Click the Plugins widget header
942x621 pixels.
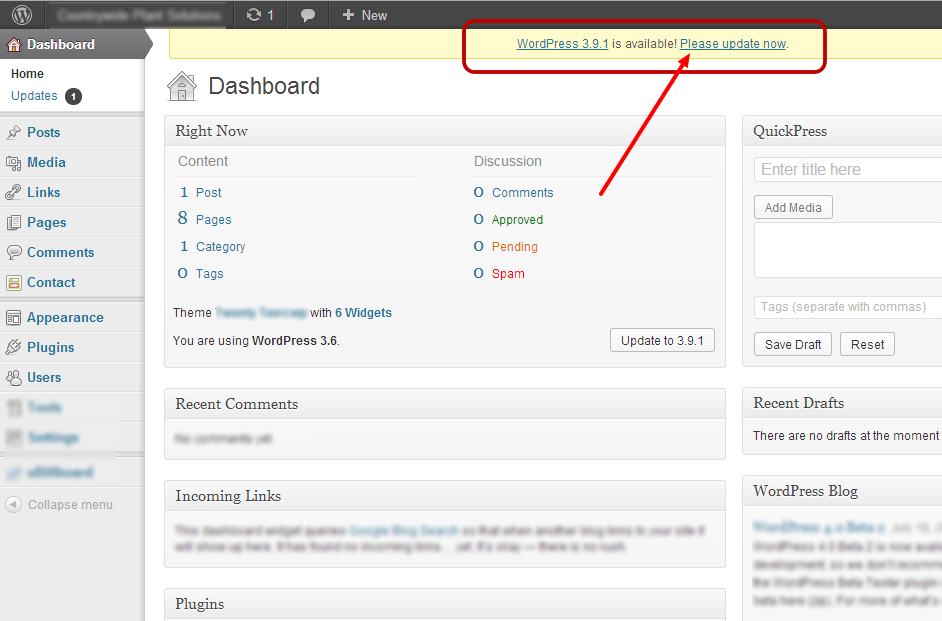pyautogui.click(x=445, y=604)
